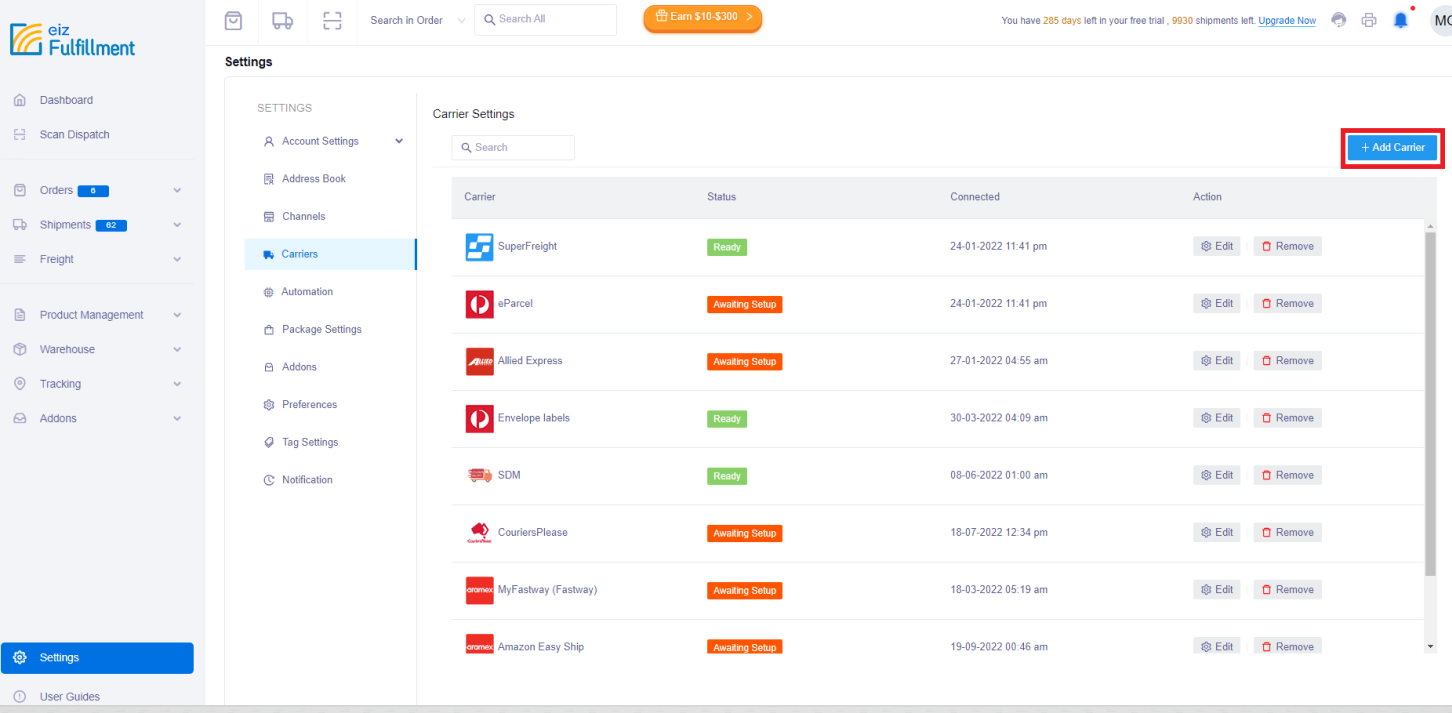Check notifications via the bell icon
This screenshot has height=713, width=1452.
[x=1400, y=19]
